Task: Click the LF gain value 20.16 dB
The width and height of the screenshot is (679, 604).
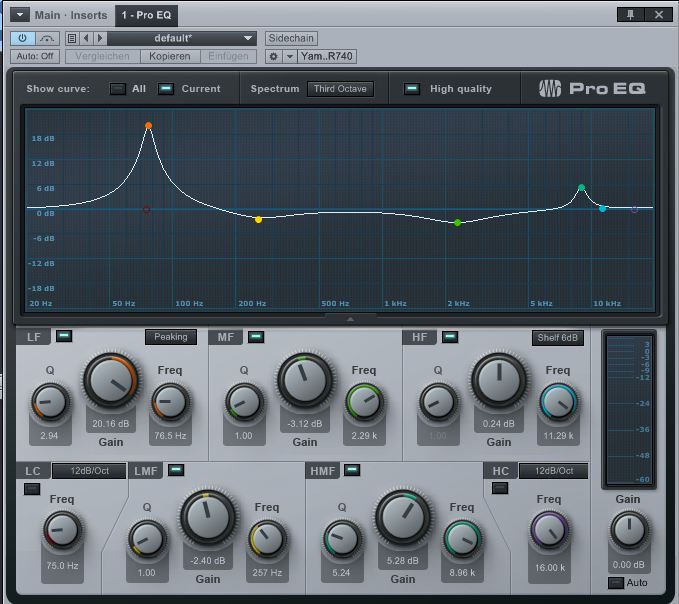Action: (111, 424)
